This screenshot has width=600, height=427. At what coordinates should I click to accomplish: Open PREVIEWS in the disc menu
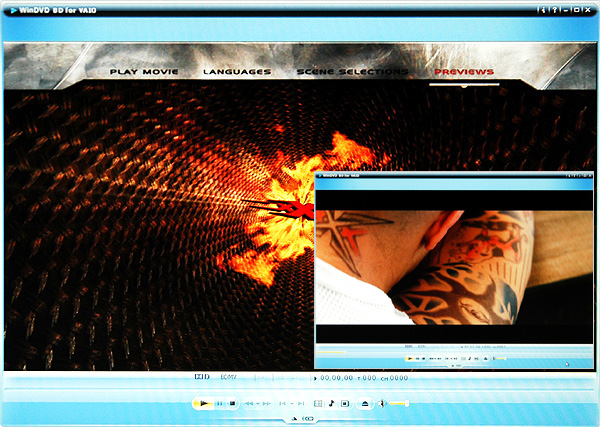tap(464, 73)
